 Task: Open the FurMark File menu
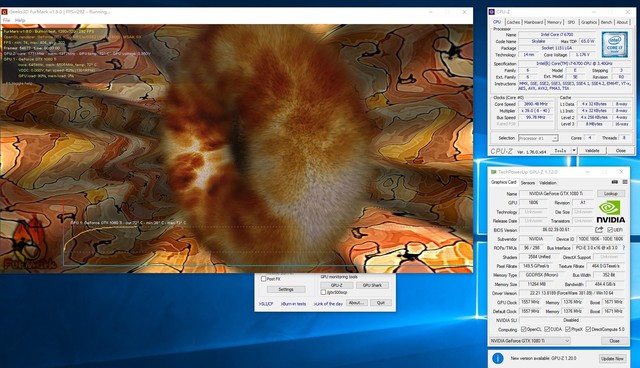click(x=6, y=20)
